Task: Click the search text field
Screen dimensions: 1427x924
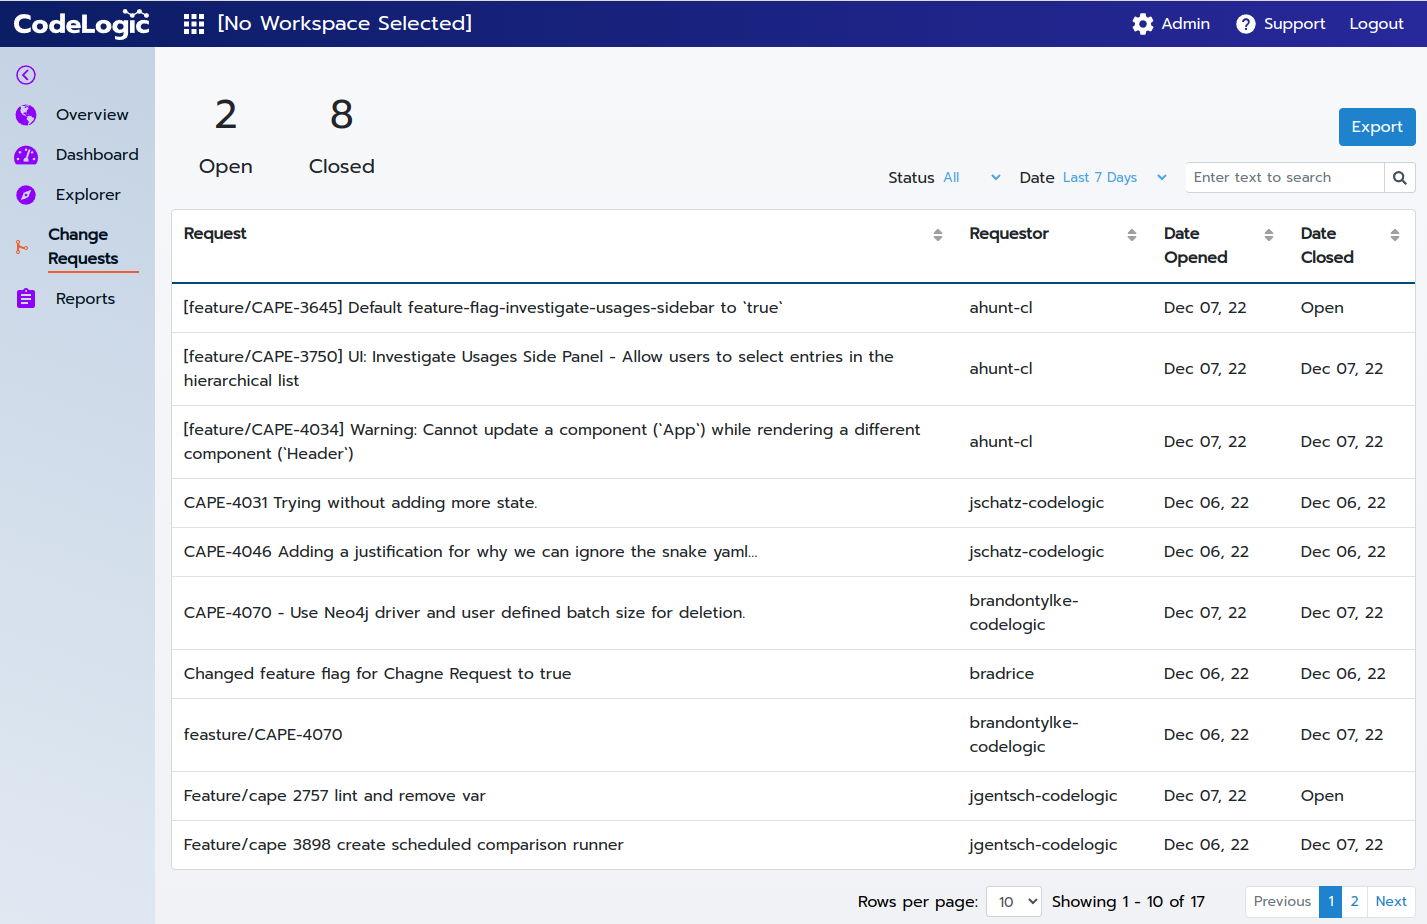Action: tap(1285, 178)
